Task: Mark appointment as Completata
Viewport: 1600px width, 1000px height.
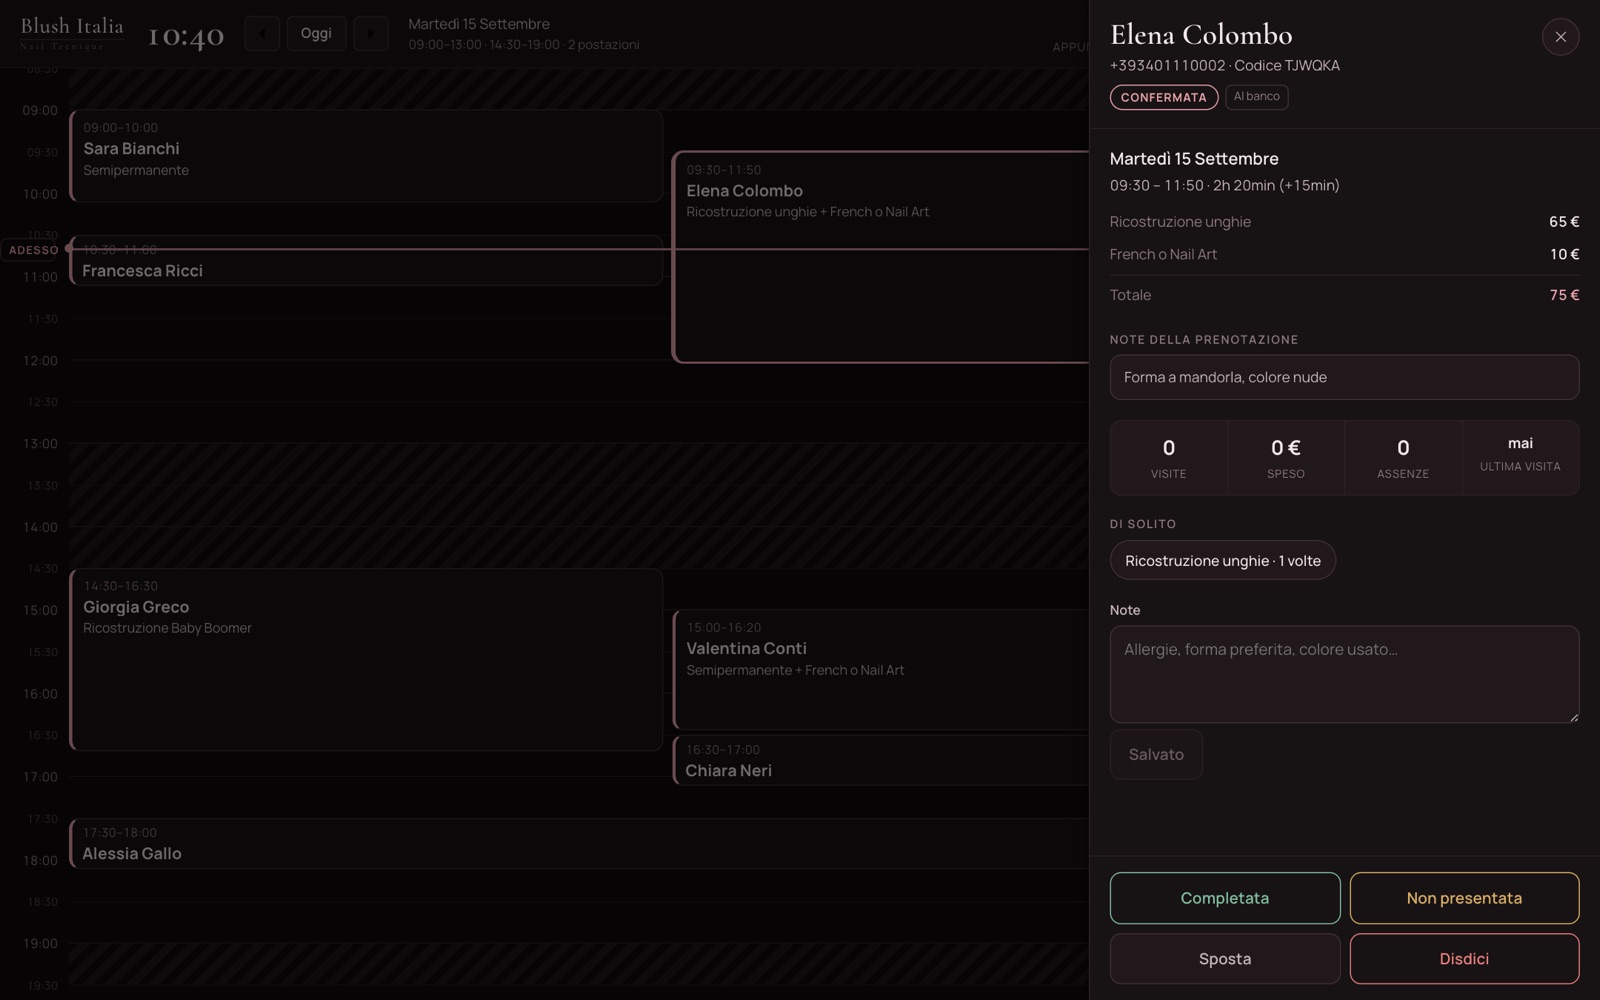Action: point(1224,898)
